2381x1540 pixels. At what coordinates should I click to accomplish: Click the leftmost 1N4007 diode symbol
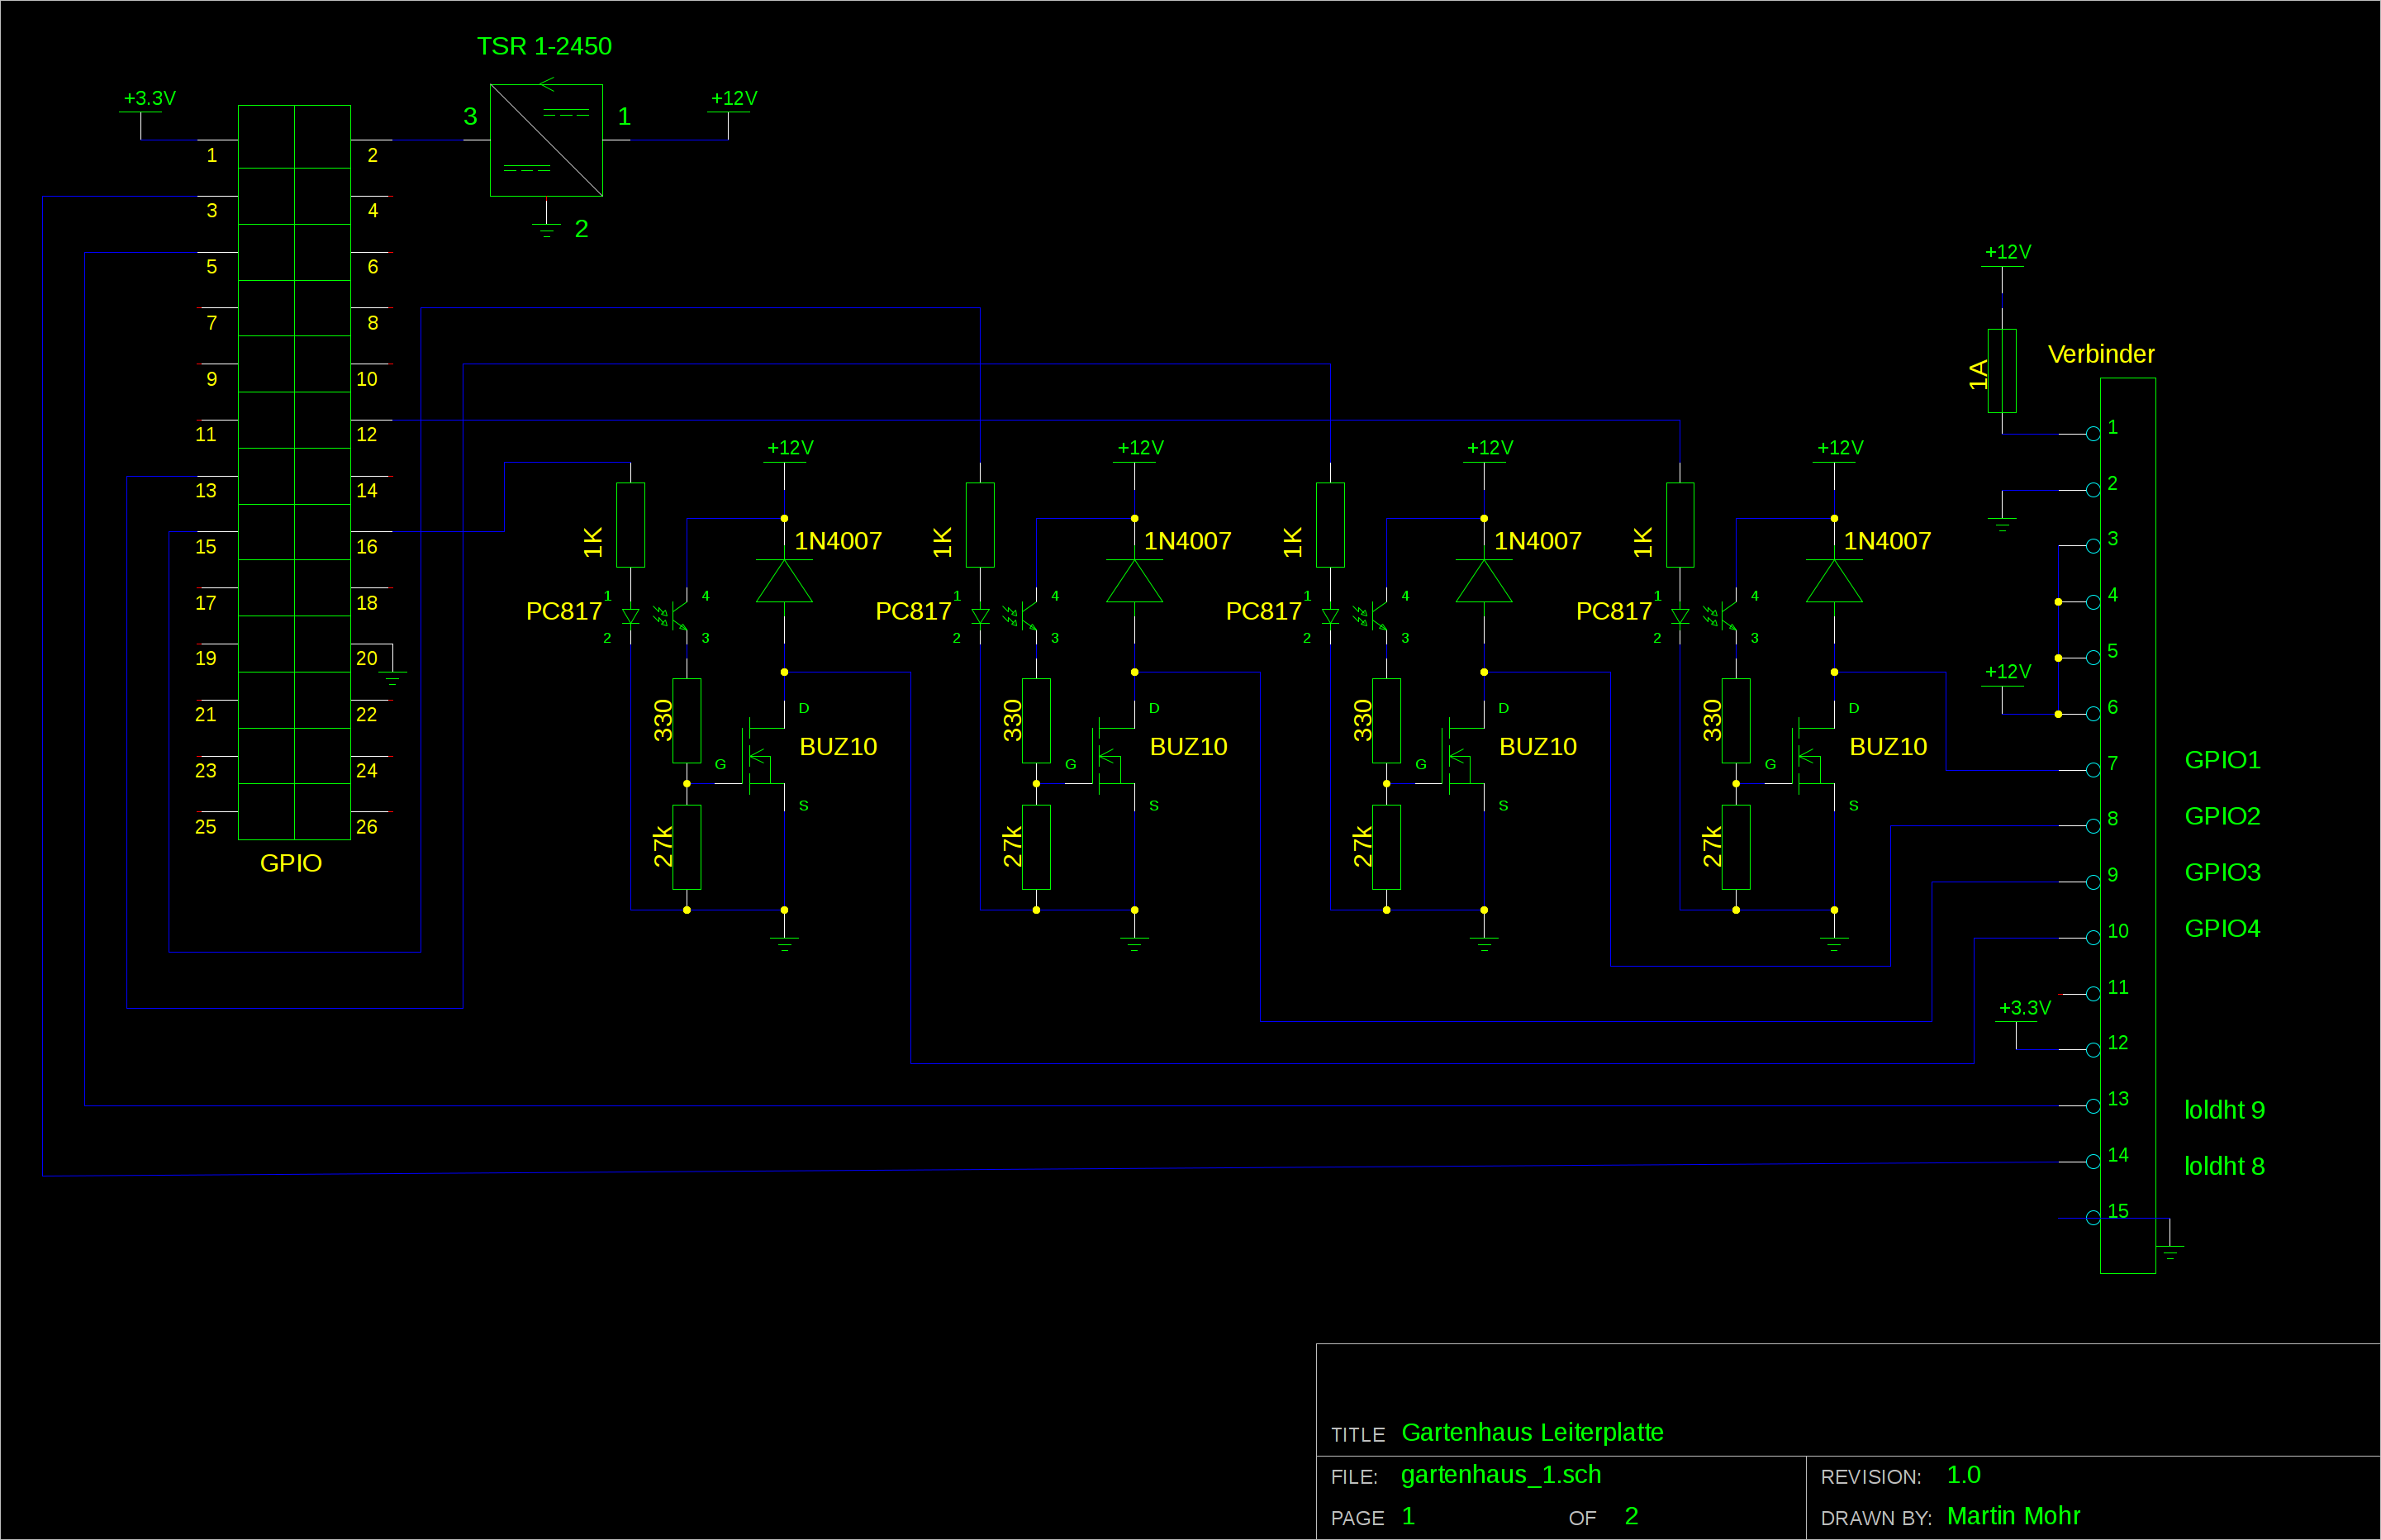[784, 581]
